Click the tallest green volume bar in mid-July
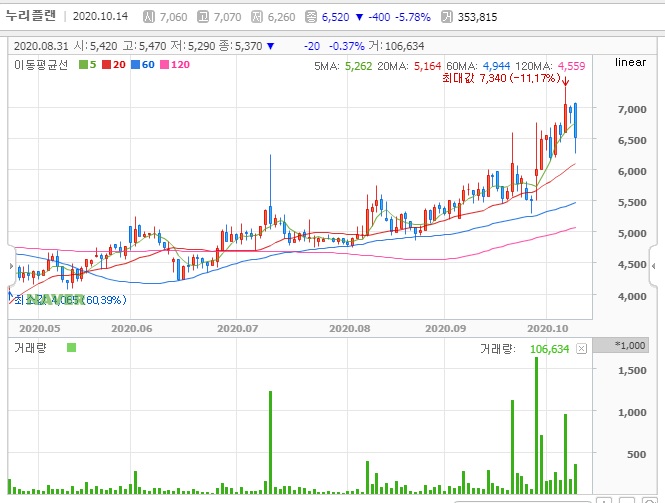665x503 pixels. 271,442
